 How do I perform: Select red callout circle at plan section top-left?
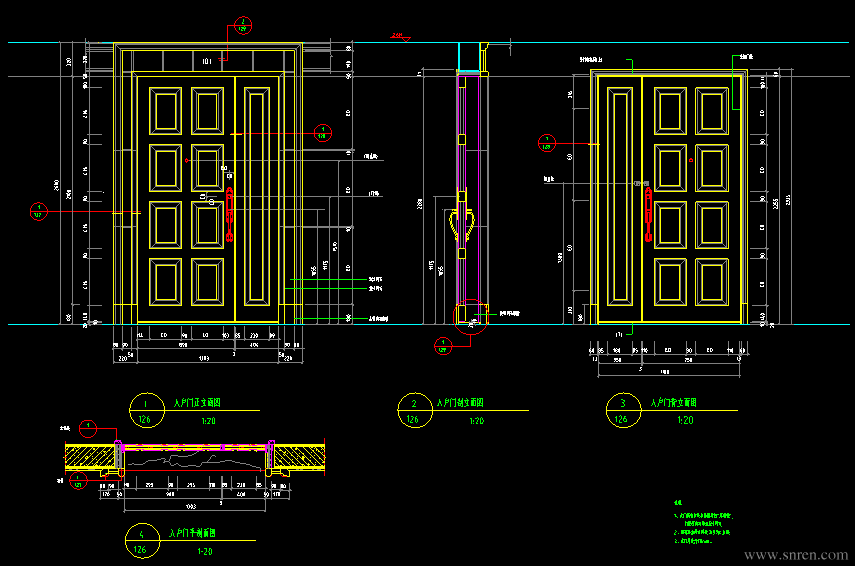click(88, 429)
